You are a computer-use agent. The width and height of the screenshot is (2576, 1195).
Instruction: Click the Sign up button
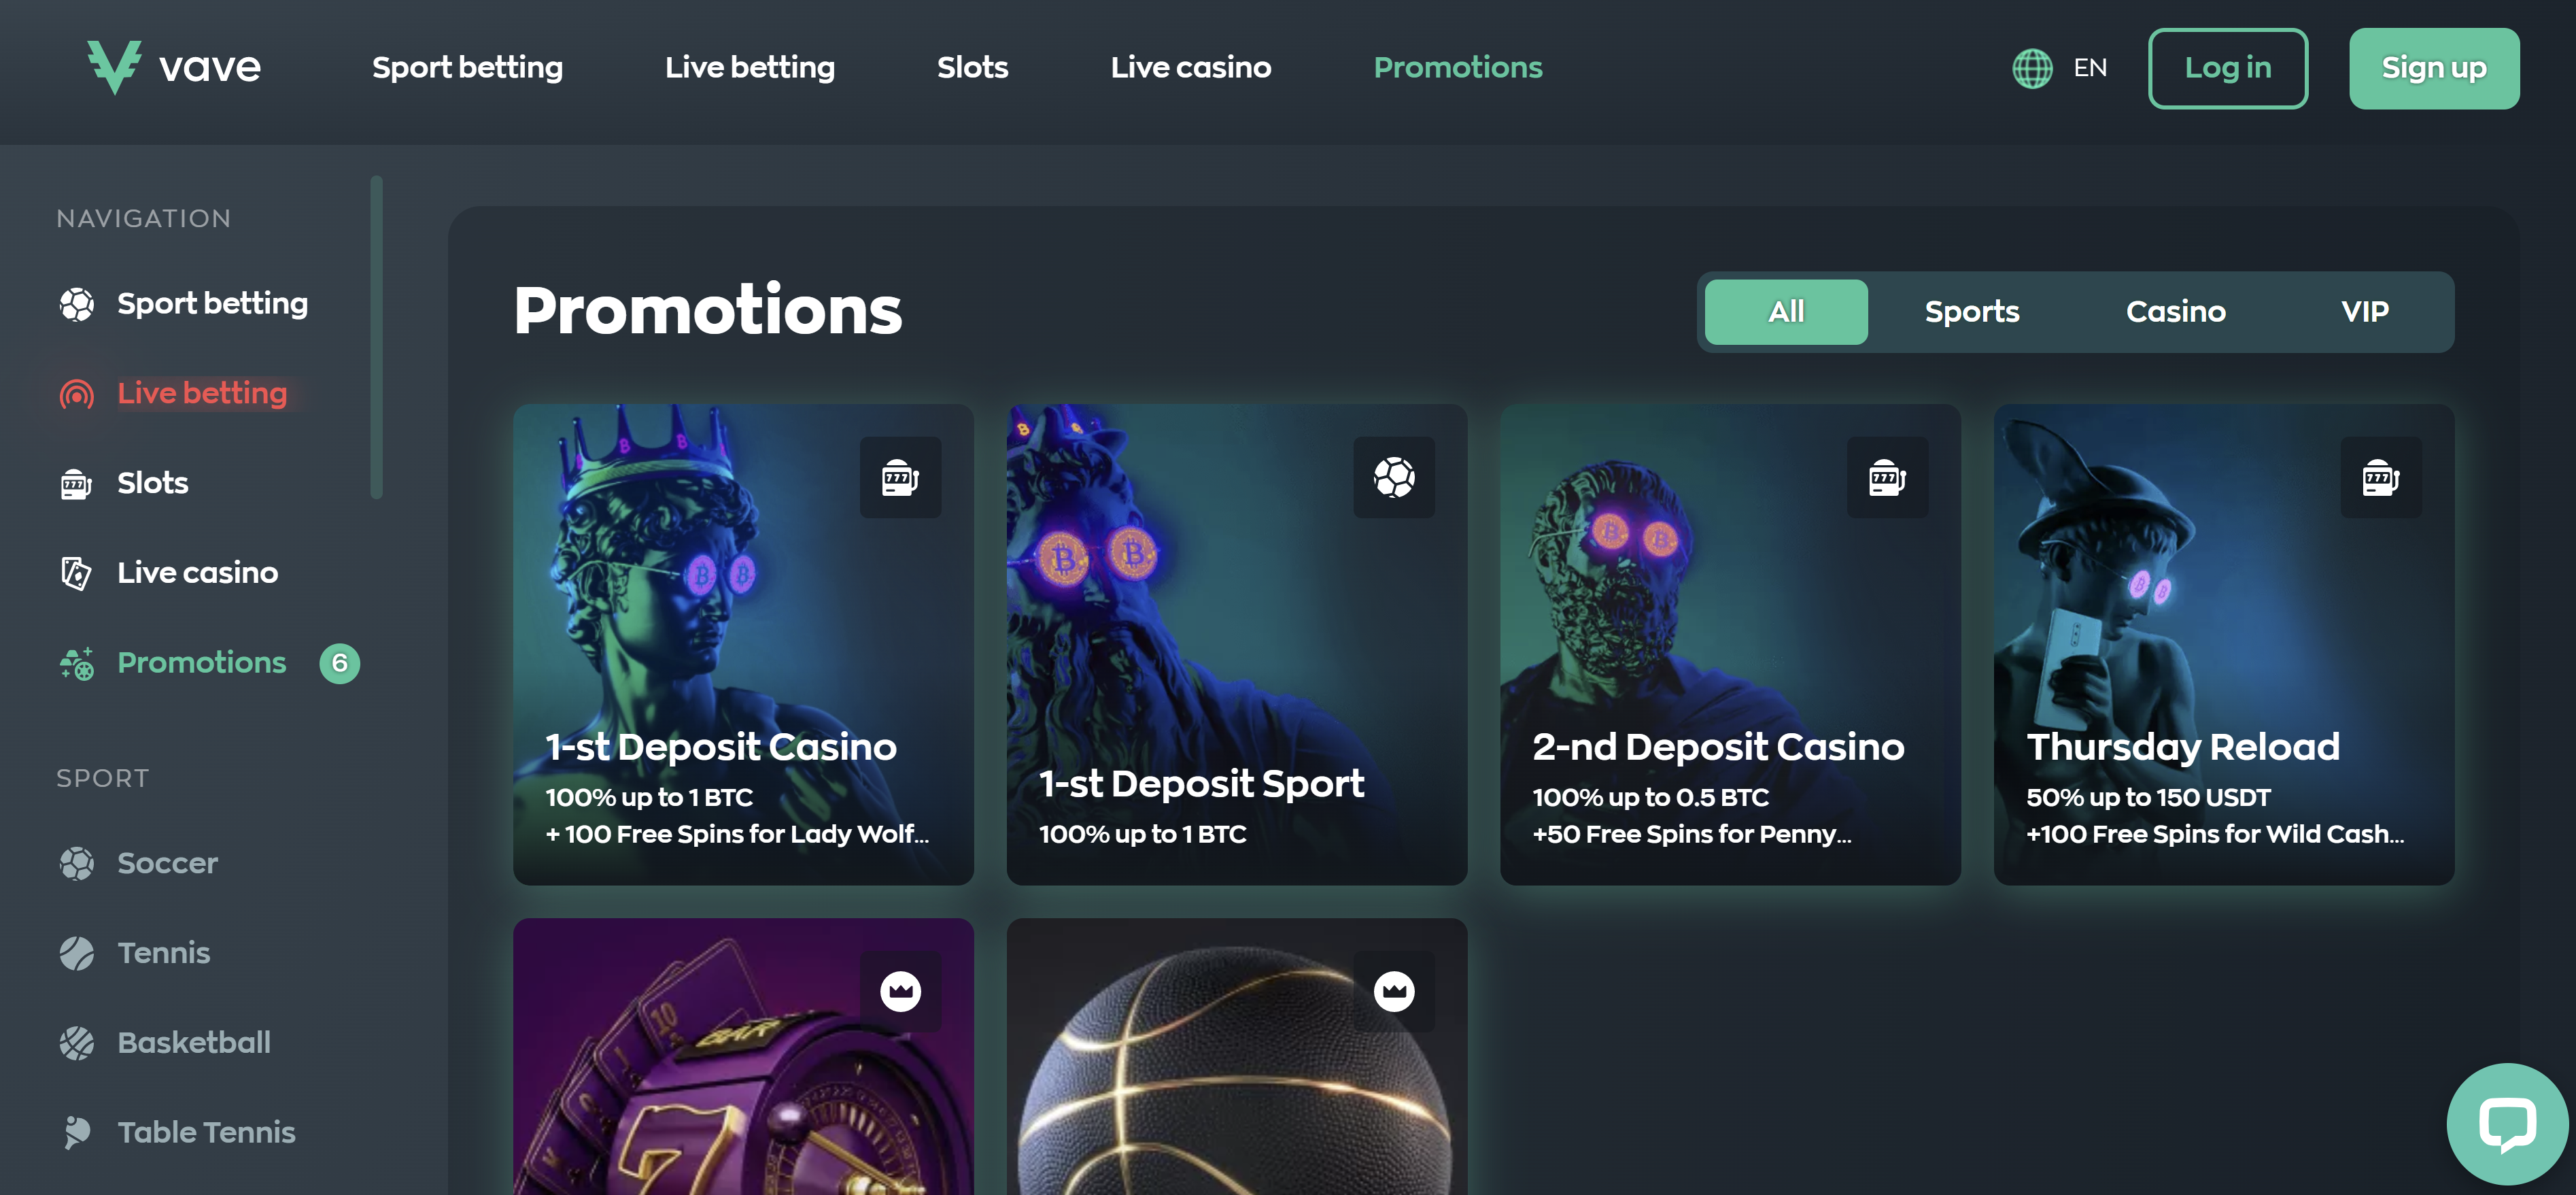point(2433,68)
